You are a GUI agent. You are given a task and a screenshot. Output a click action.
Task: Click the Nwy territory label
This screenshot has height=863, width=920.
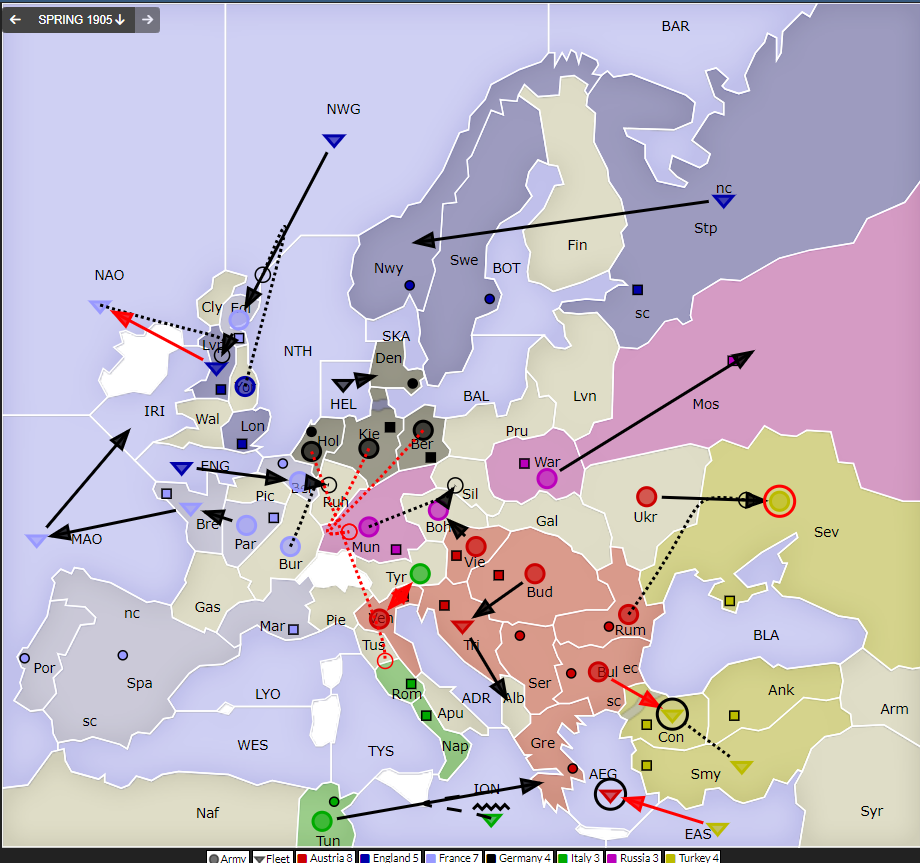point(388,268)
